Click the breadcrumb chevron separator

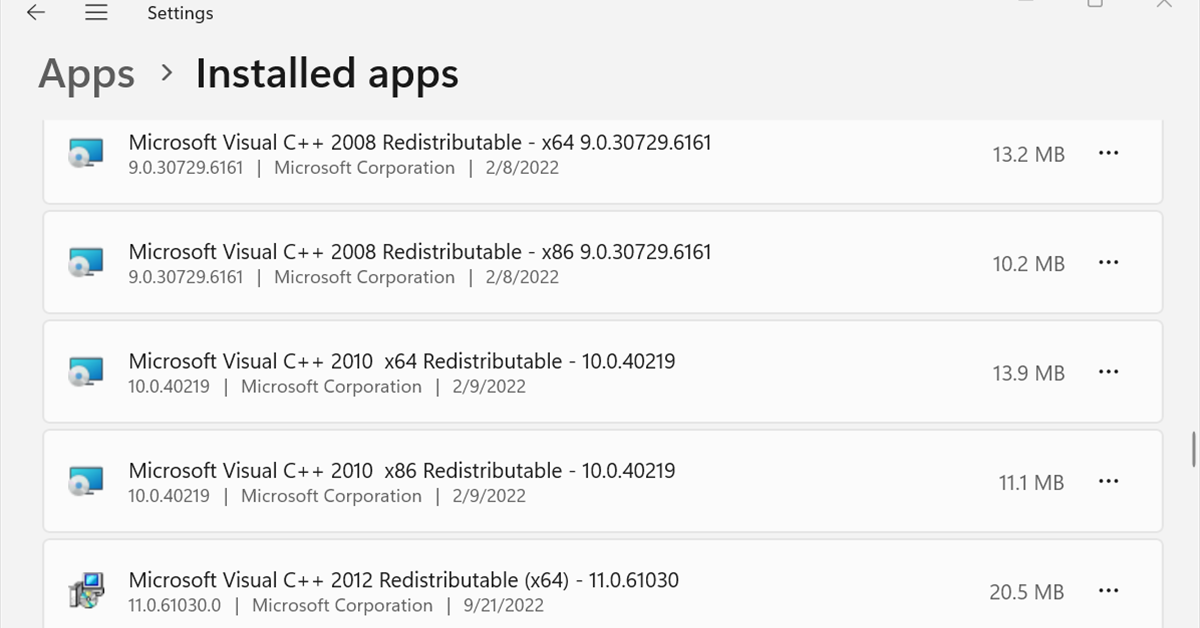(166, 73)
